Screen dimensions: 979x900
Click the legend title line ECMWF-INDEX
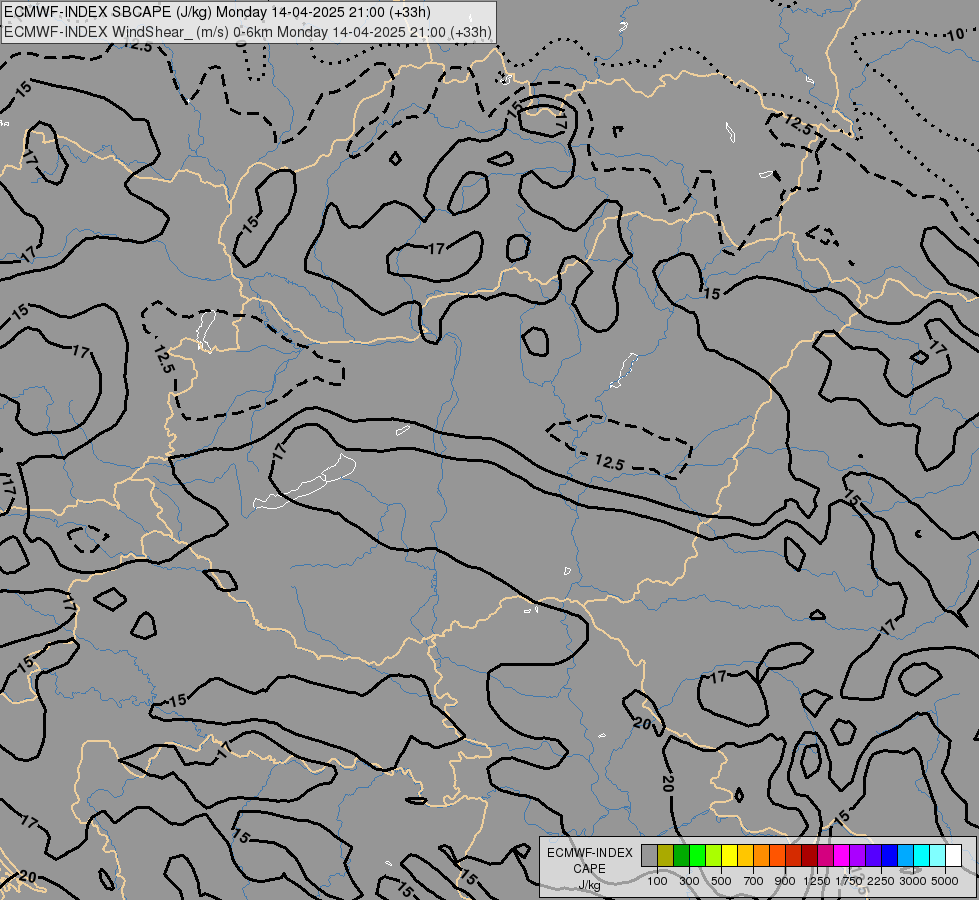[590, 853]
